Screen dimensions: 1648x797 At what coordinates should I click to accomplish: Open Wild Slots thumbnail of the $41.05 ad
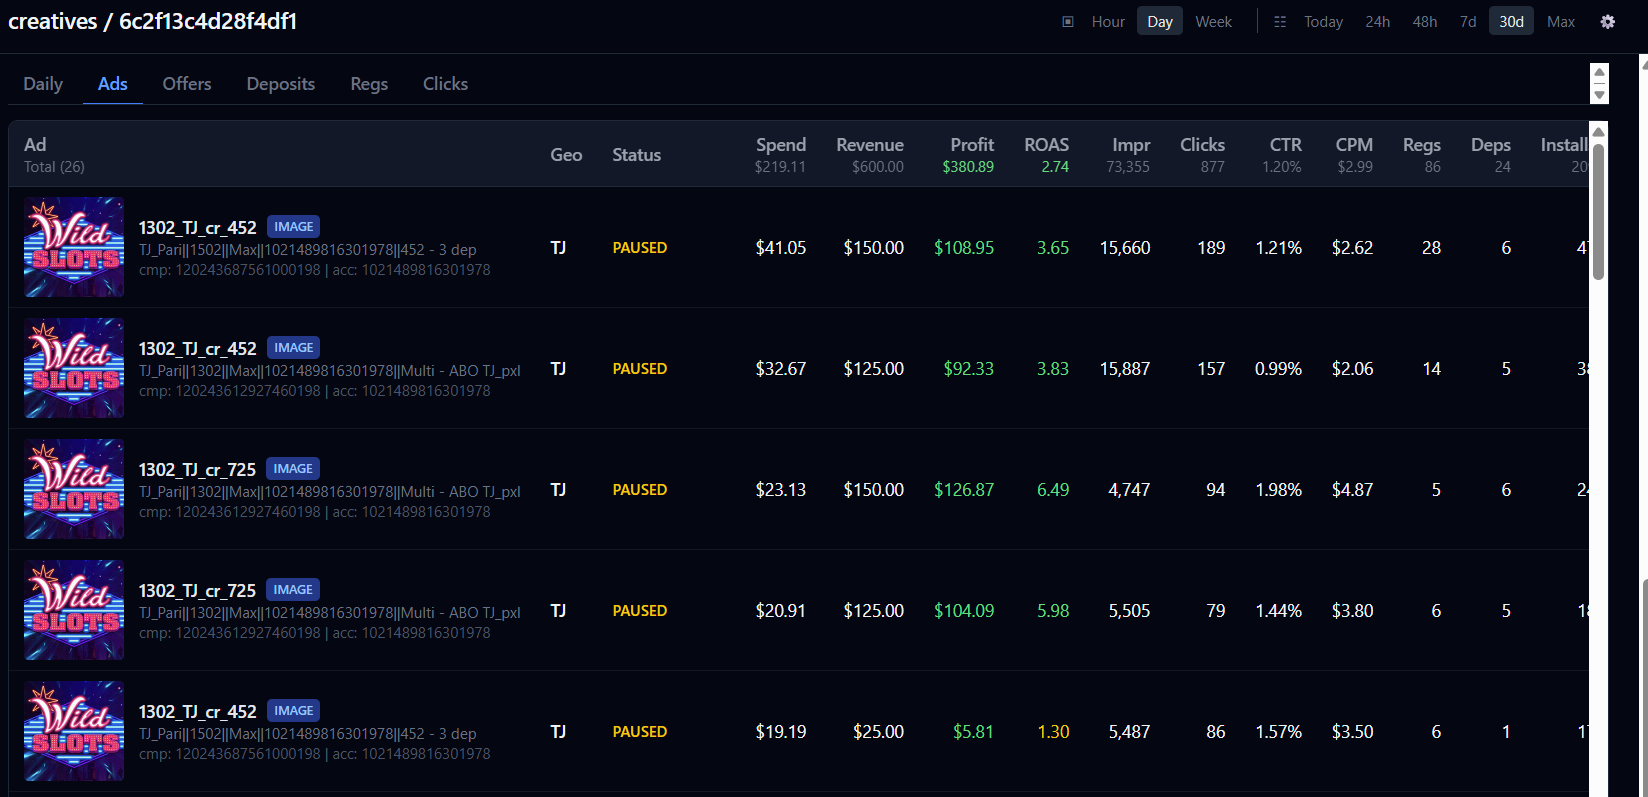click(x=74, y=247)
